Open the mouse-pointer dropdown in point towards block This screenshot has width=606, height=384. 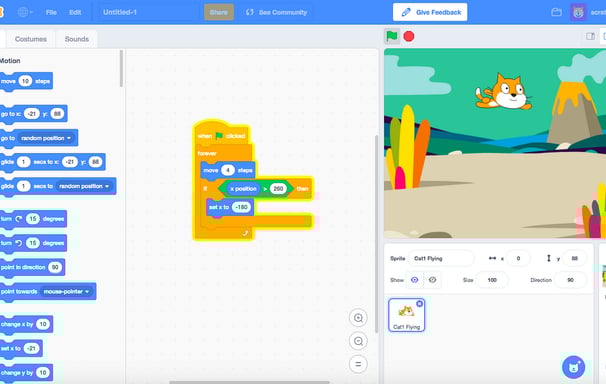coord(66,292)
